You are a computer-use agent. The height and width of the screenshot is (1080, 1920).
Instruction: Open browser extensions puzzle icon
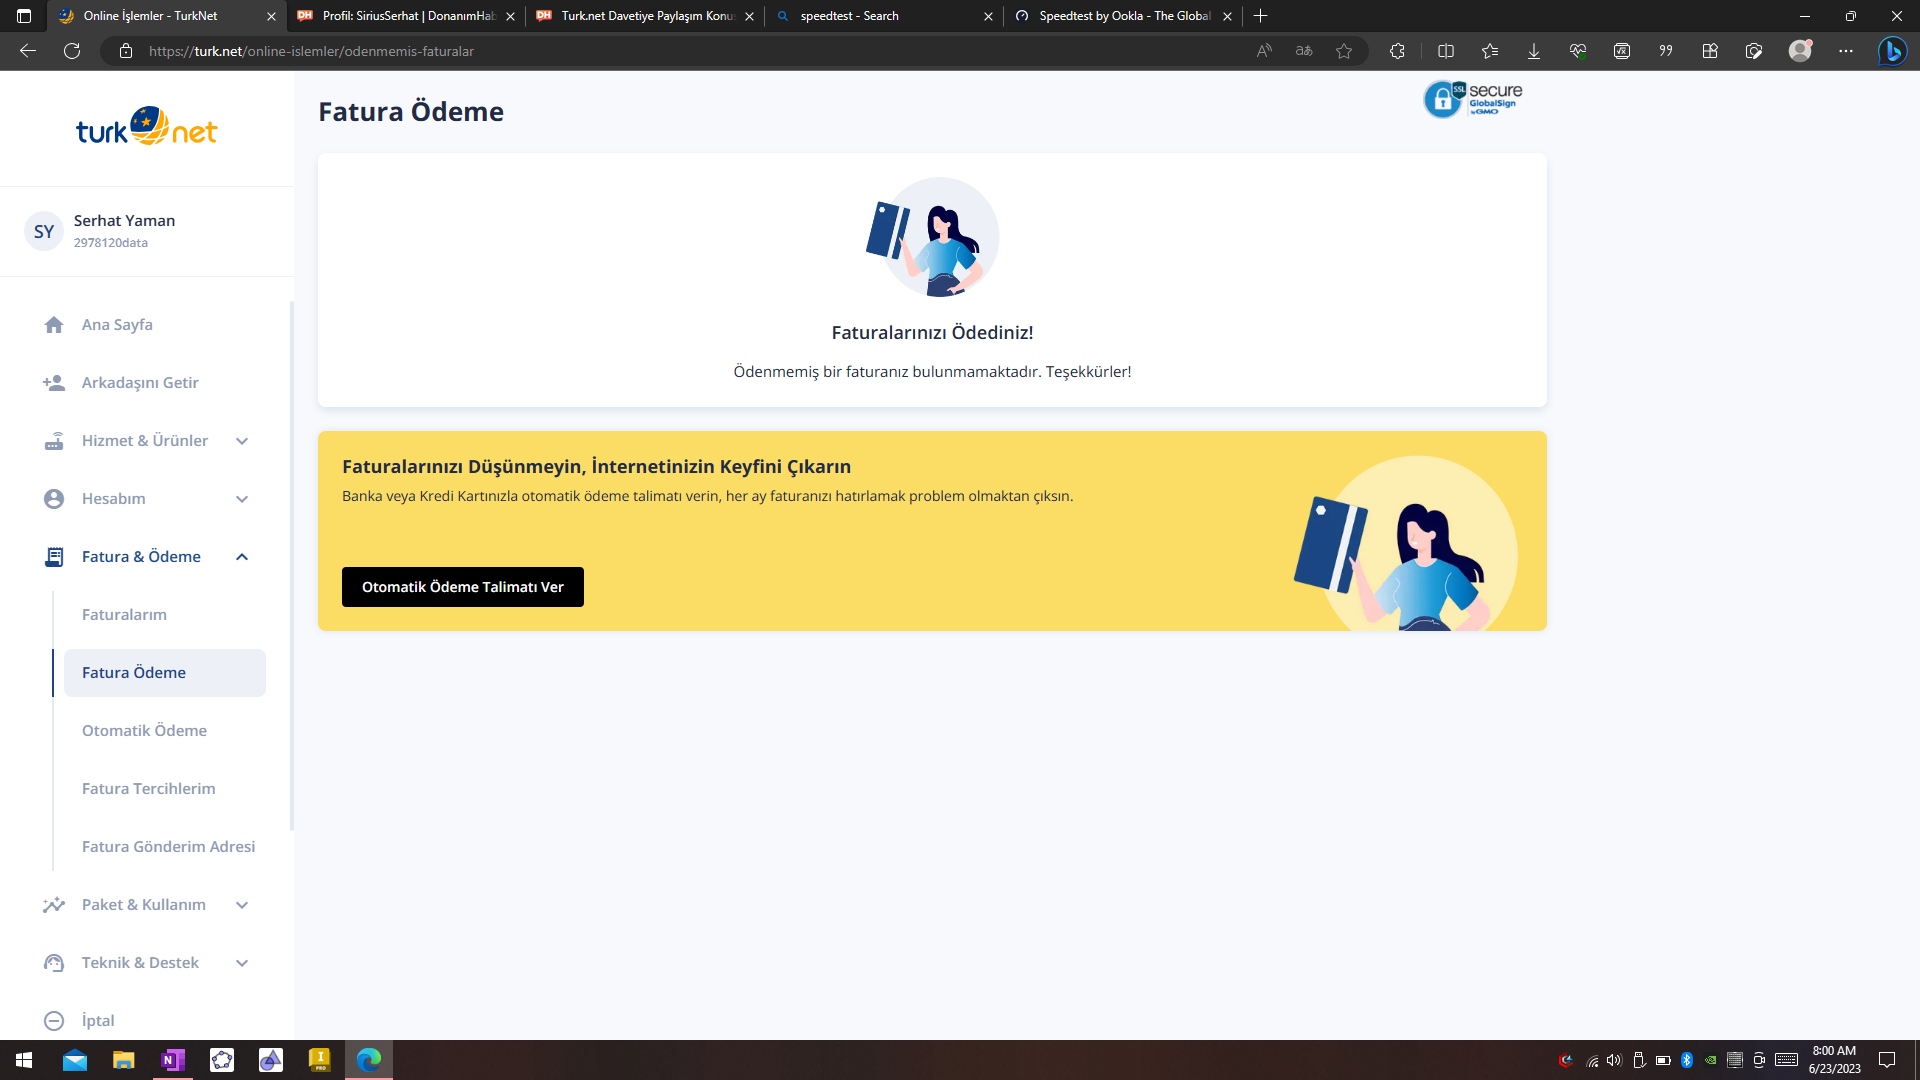click(x=1397, y=51)
